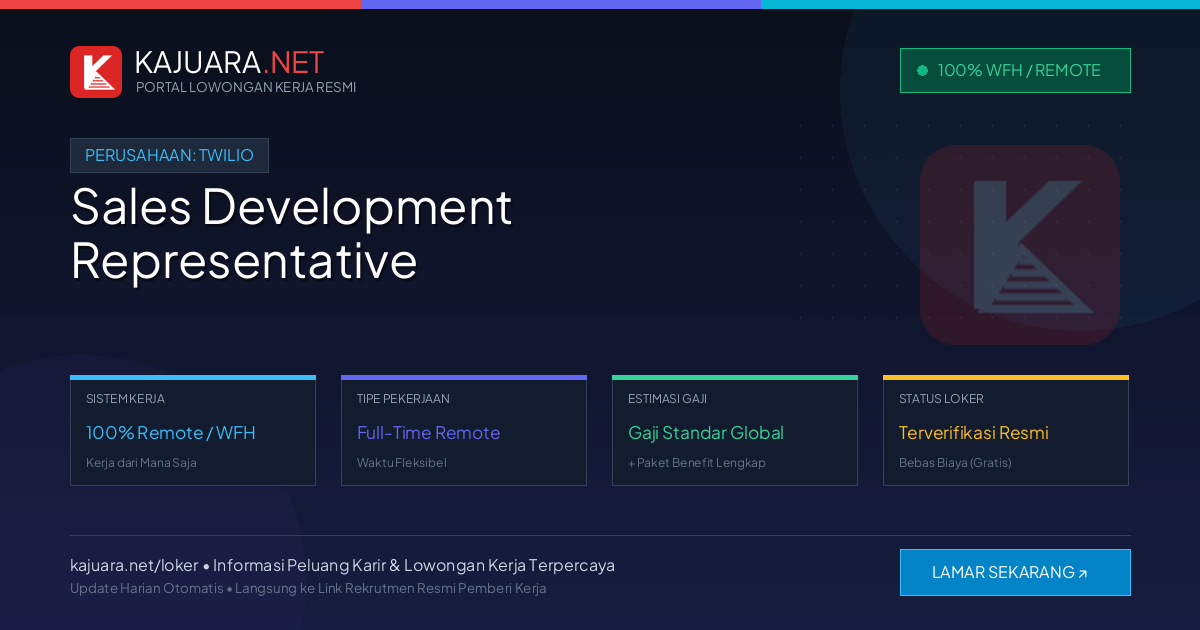
Task: Select the Status Loker info card
Action: click(1006, 430)
